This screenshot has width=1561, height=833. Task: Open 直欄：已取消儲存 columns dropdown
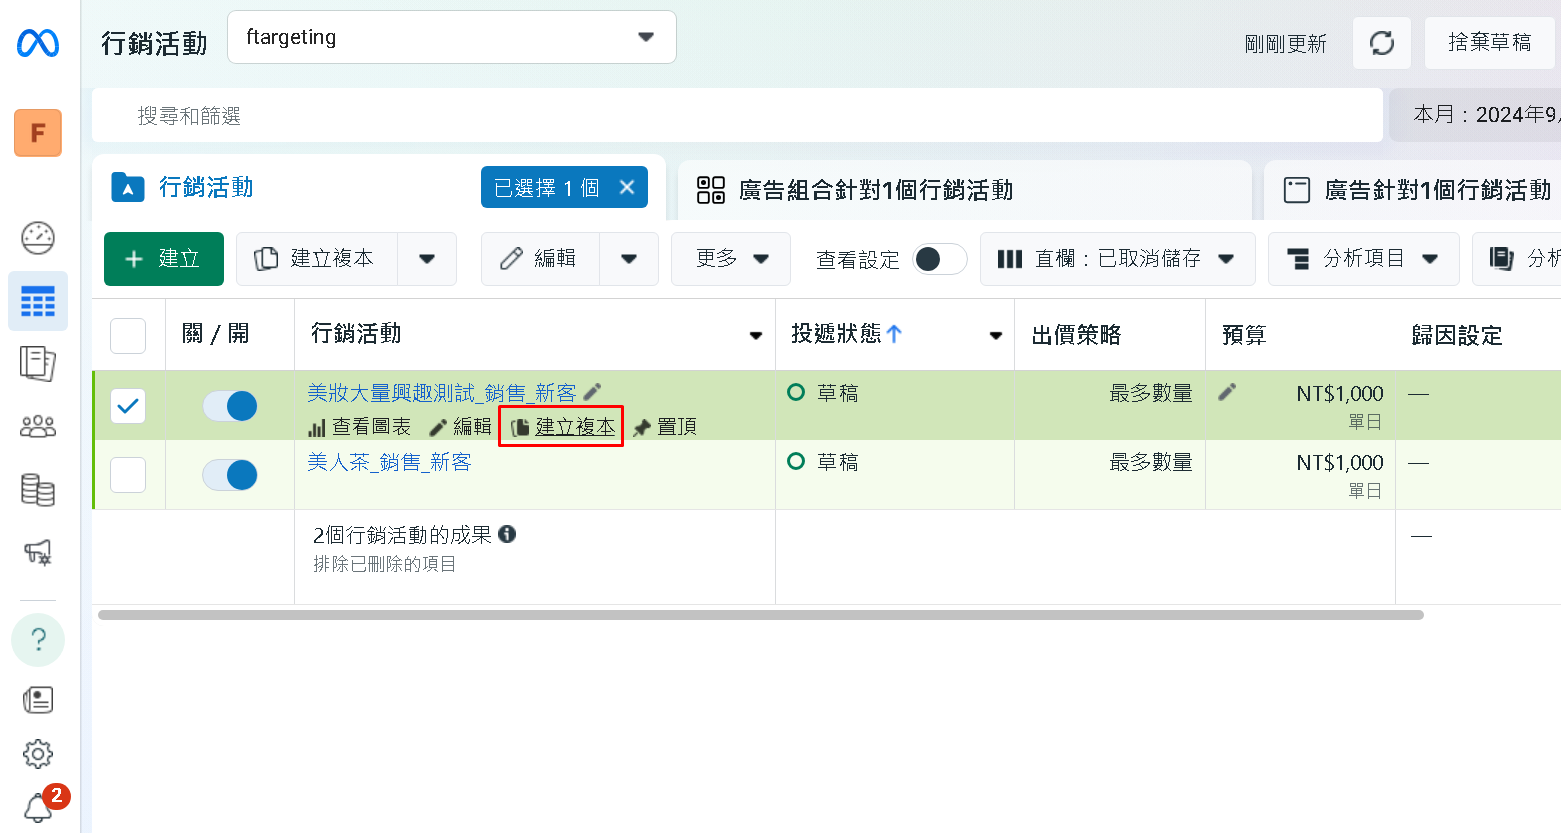point(1118,259)
